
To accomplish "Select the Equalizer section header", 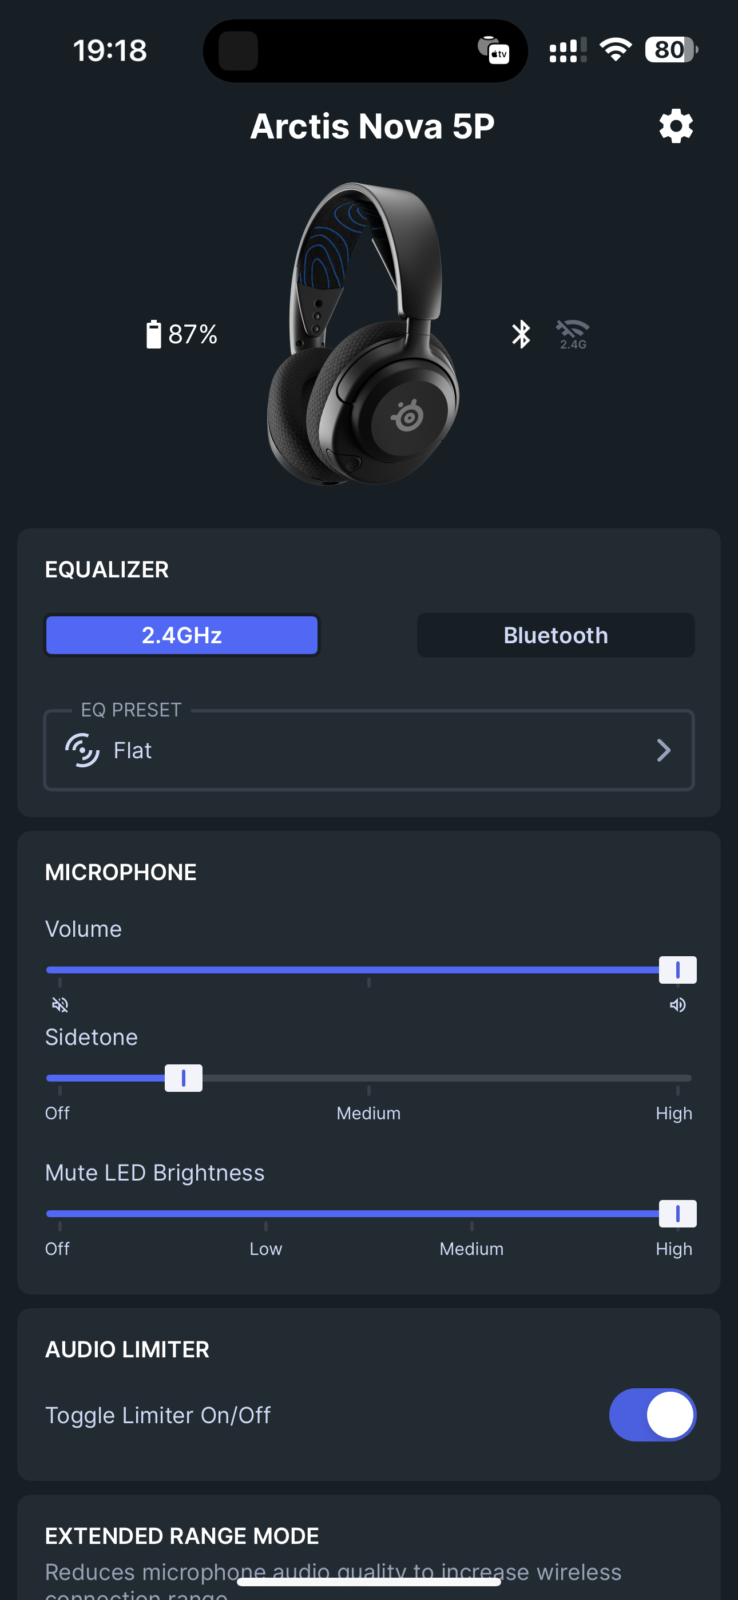I will pyautogui.click(x=106, y=569).
